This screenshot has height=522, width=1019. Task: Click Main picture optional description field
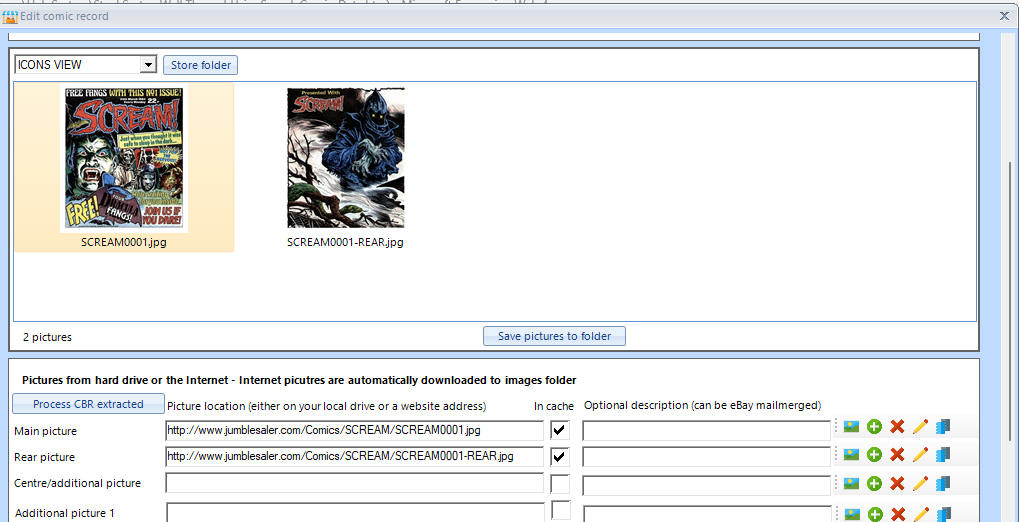click(706, 430)
